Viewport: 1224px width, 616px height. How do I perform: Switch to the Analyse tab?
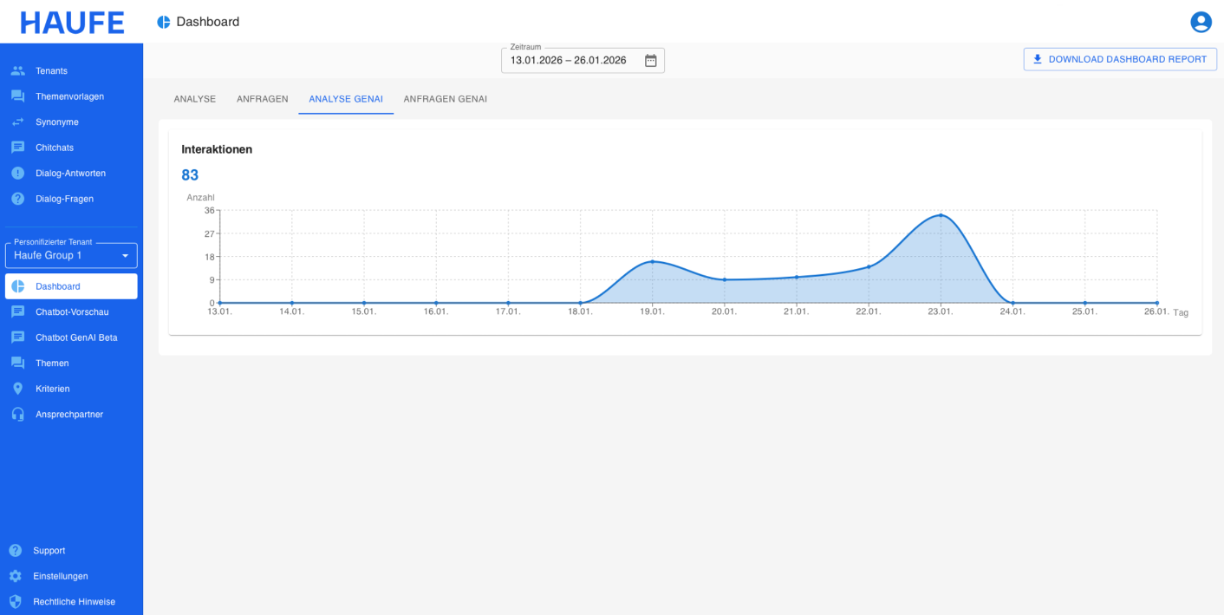[195, 99]
